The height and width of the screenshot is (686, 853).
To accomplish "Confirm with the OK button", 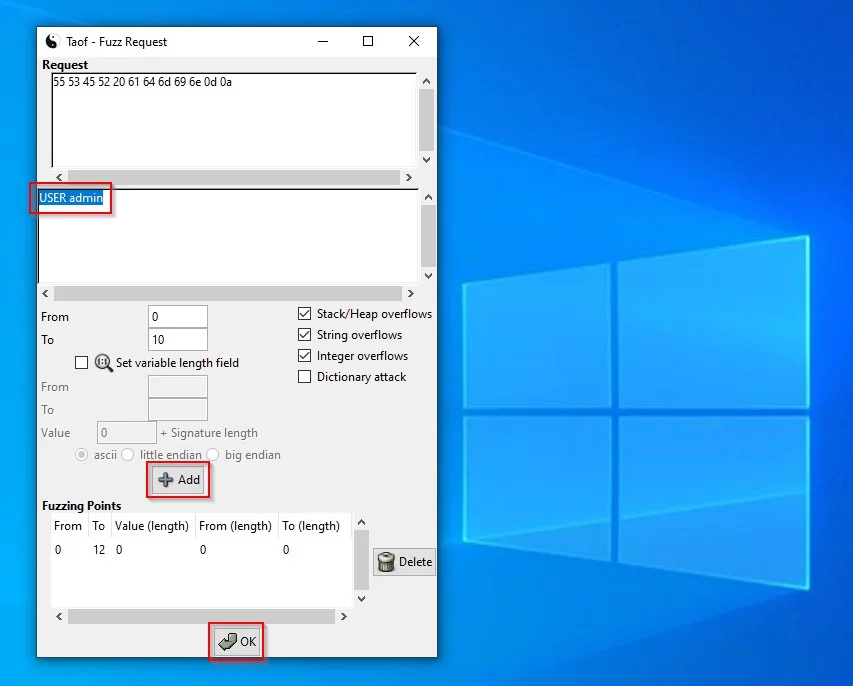I will pos(237,642).
